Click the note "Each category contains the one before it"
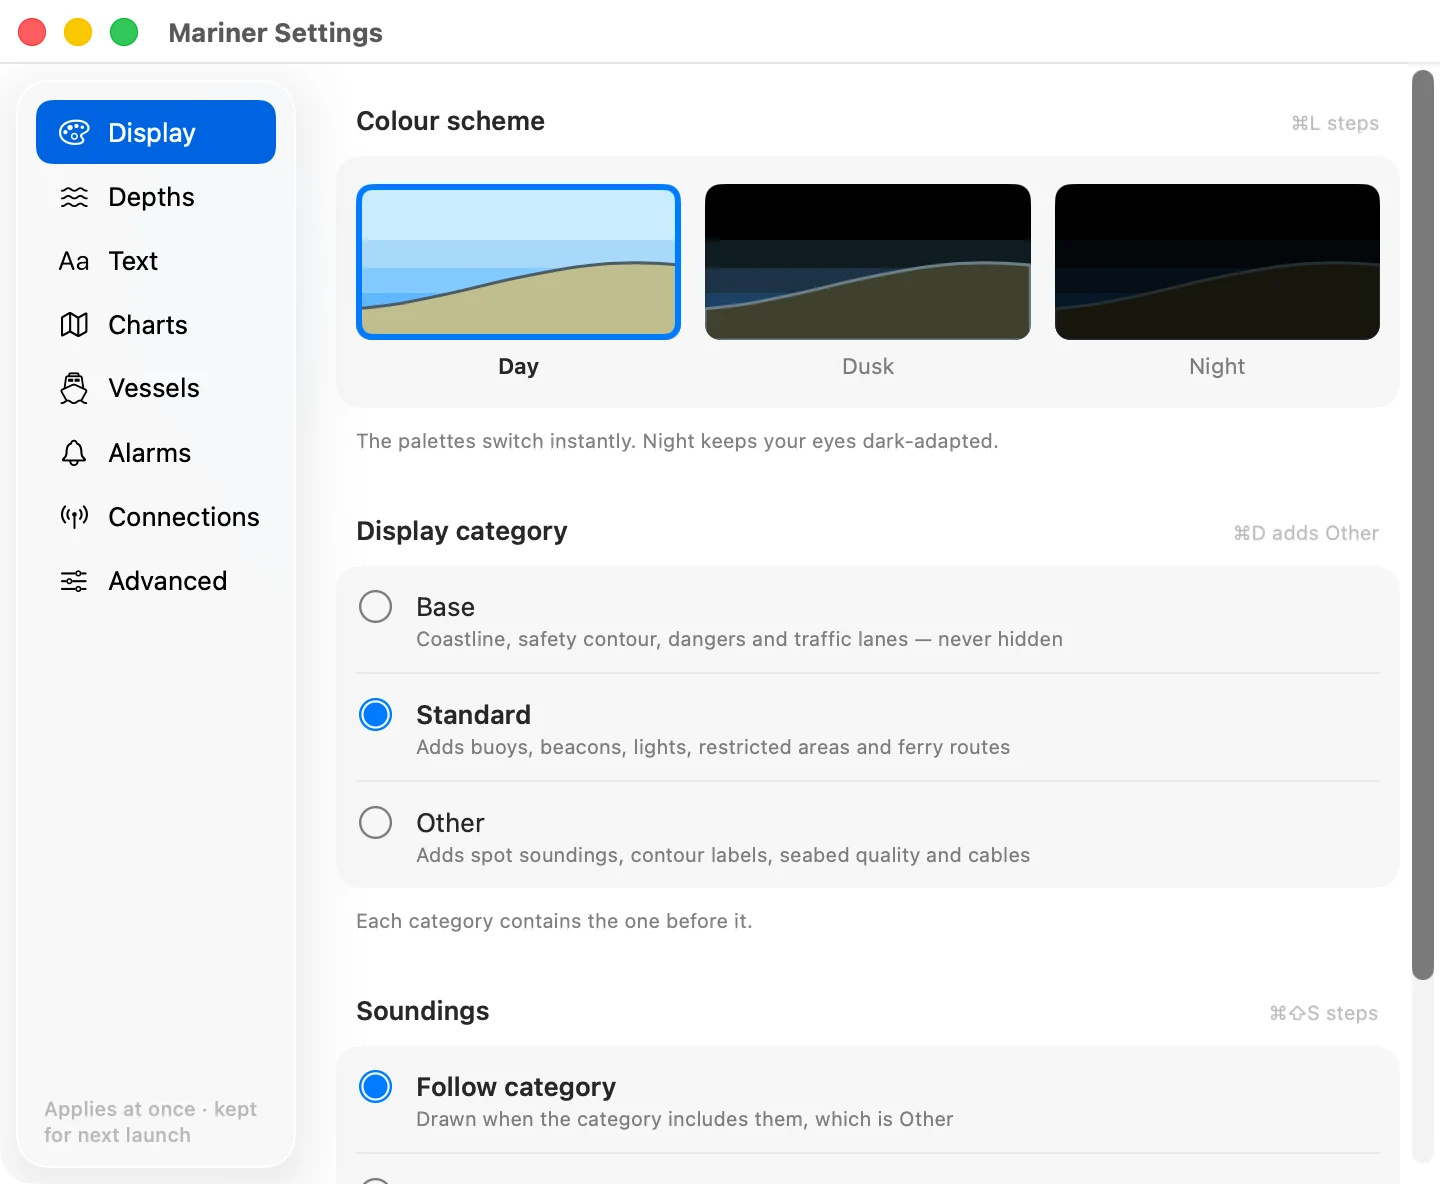Image resolution: width=1440 pixels, height=1184 pixels. 555,921
